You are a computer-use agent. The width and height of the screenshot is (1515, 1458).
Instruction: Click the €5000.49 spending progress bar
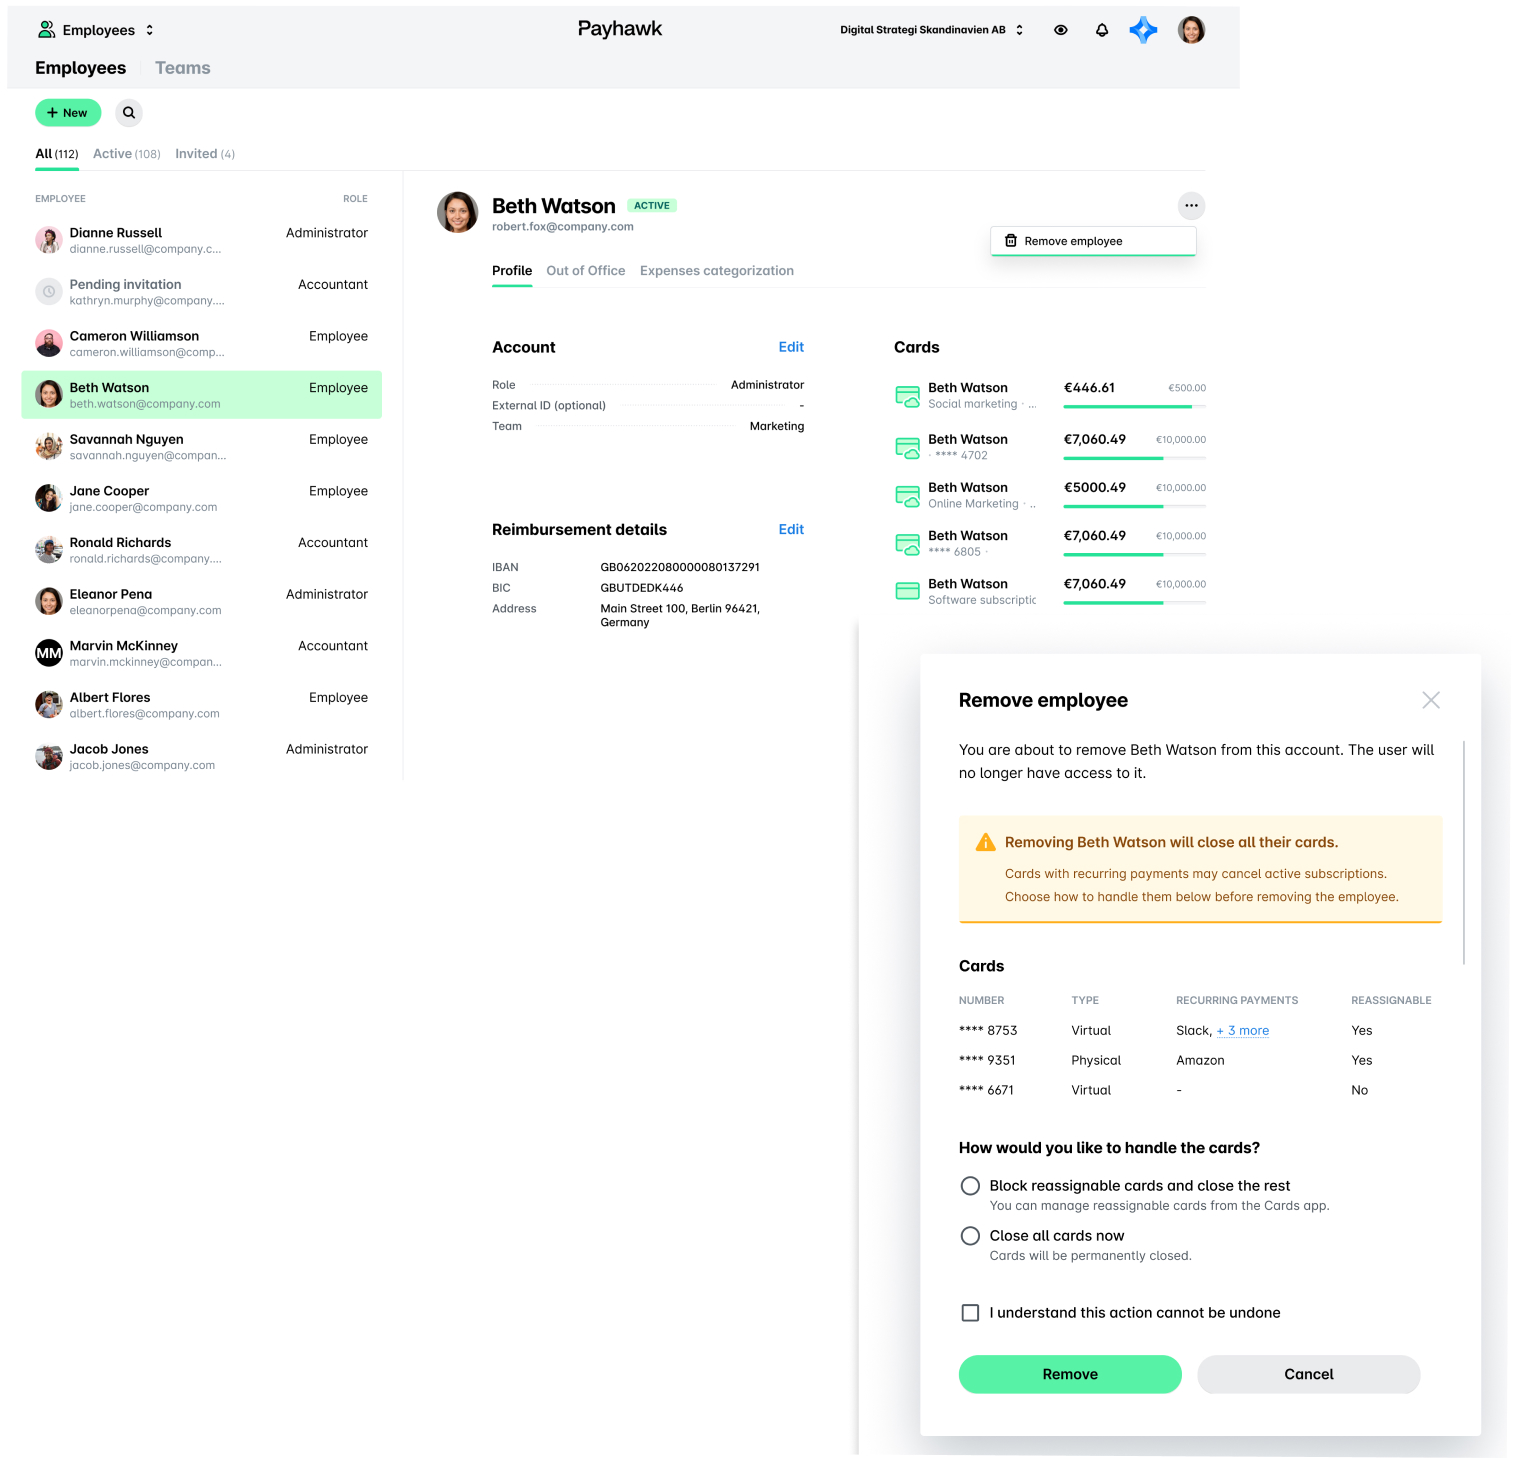(x=1134, y=506)
